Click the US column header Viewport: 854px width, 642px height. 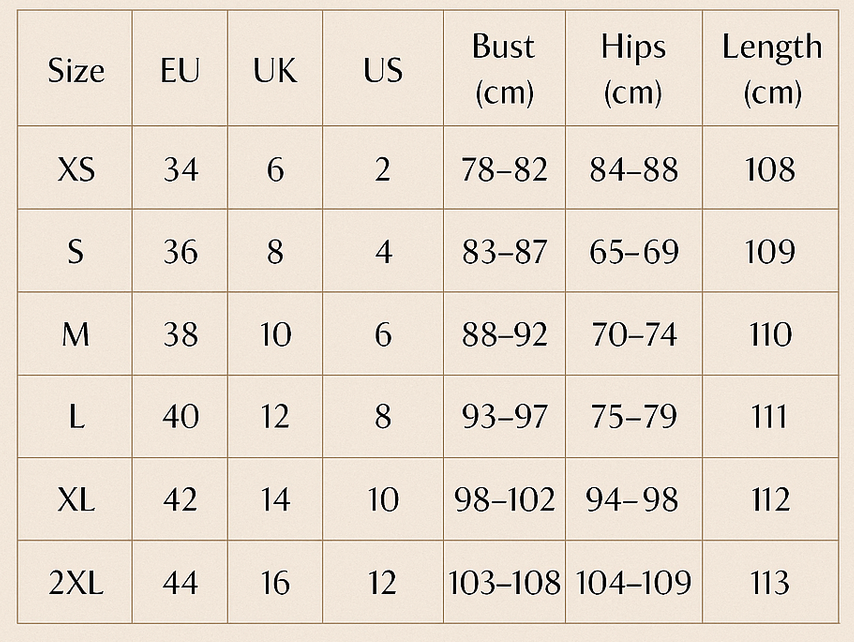click(383, 71)
